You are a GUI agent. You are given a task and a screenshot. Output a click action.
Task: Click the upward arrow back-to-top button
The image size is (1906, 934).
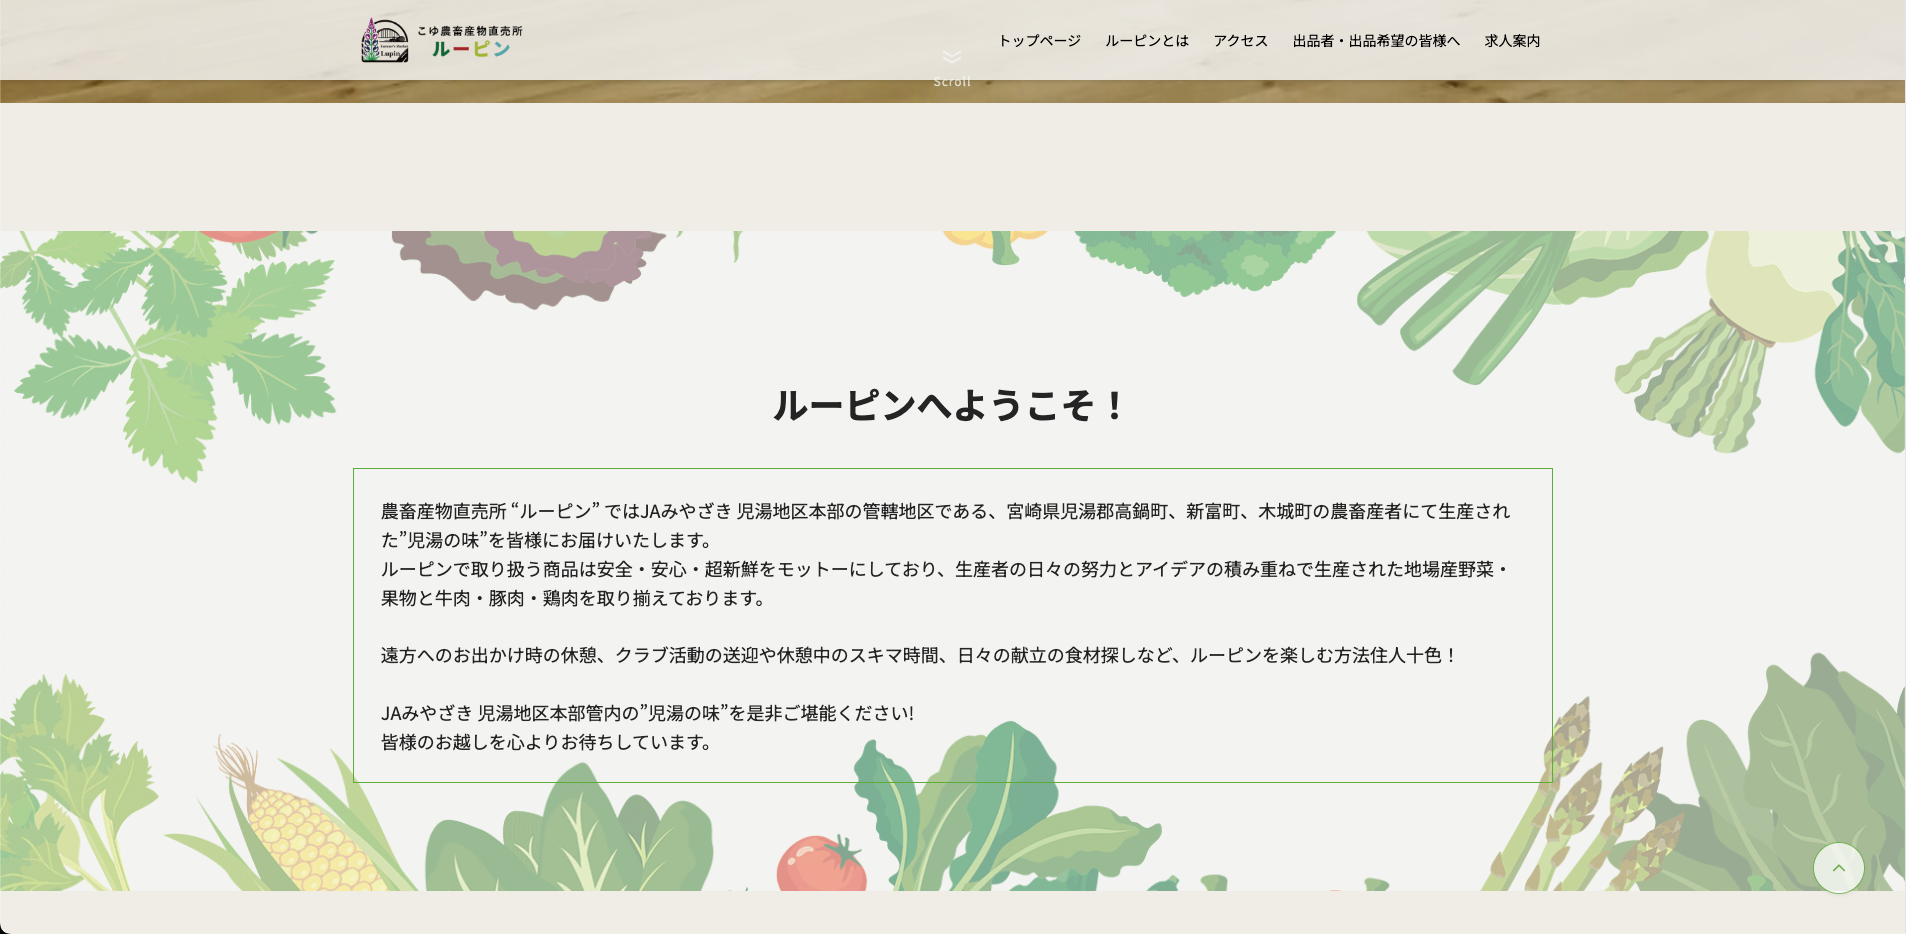pyautogui.click(x=1838, y=868)
